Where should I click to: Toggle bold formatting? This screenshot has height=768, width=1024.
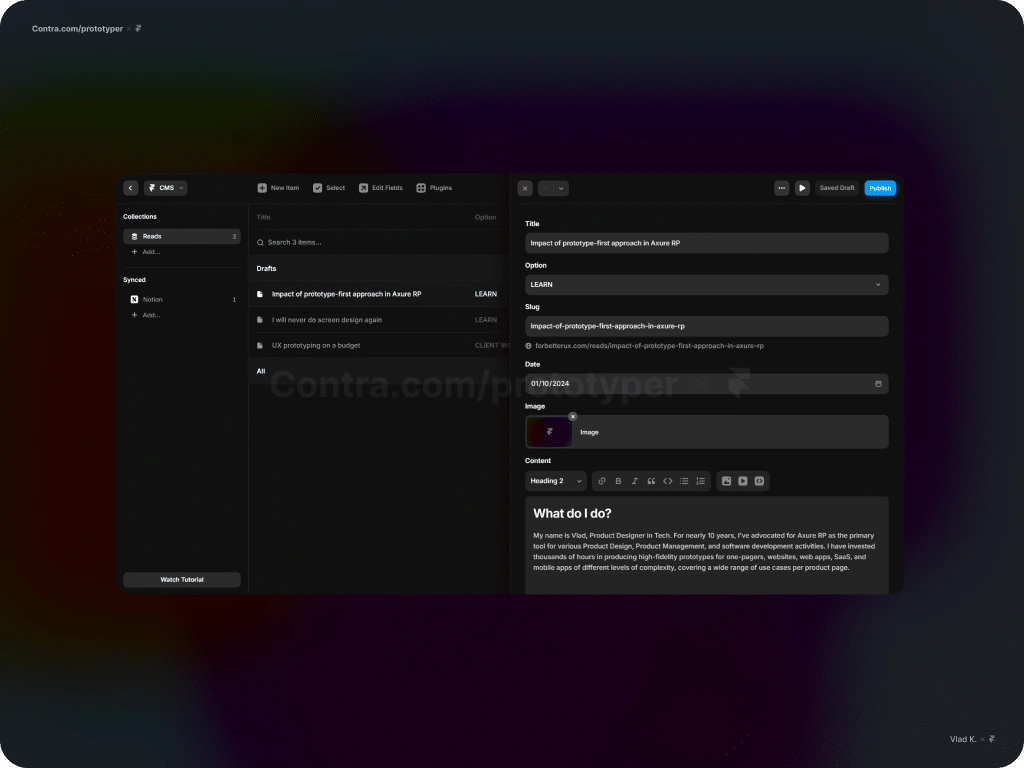coord(618,481)
